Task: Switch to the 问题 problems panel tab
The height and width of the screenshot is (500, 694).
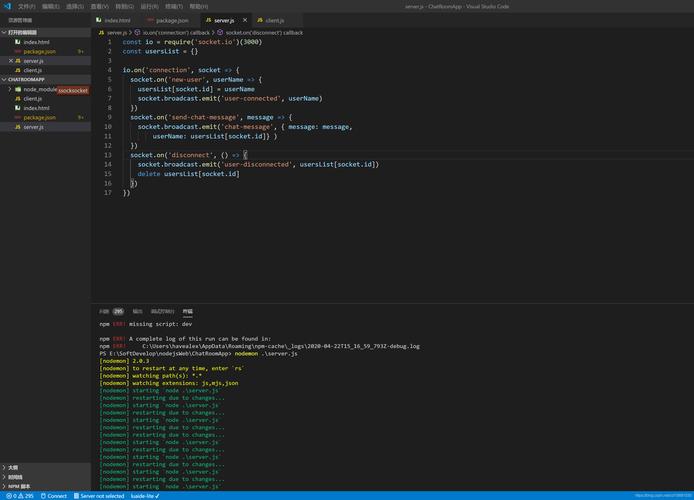Action: point(111,312)
